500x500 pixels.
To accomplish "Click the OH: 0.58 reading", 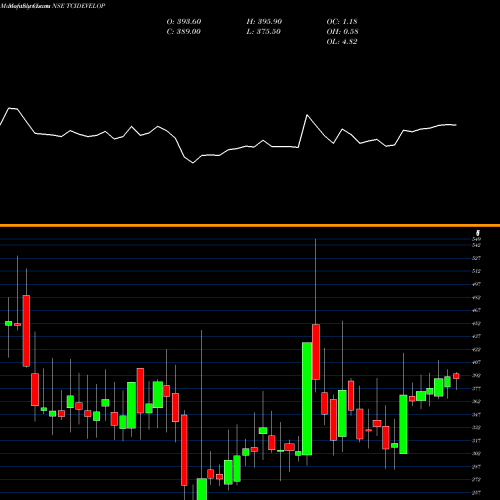I will [342, 31].
